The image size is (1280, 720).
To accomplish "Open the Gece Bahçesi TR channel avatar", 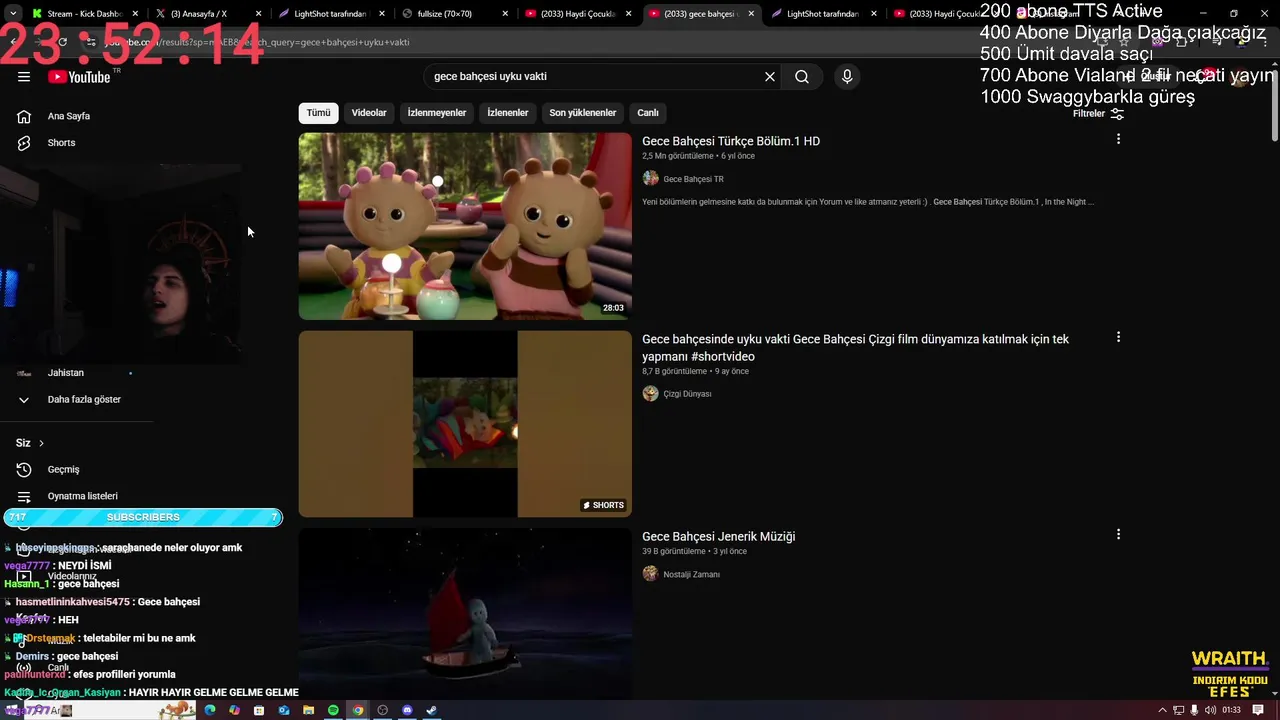I will 651,179.
